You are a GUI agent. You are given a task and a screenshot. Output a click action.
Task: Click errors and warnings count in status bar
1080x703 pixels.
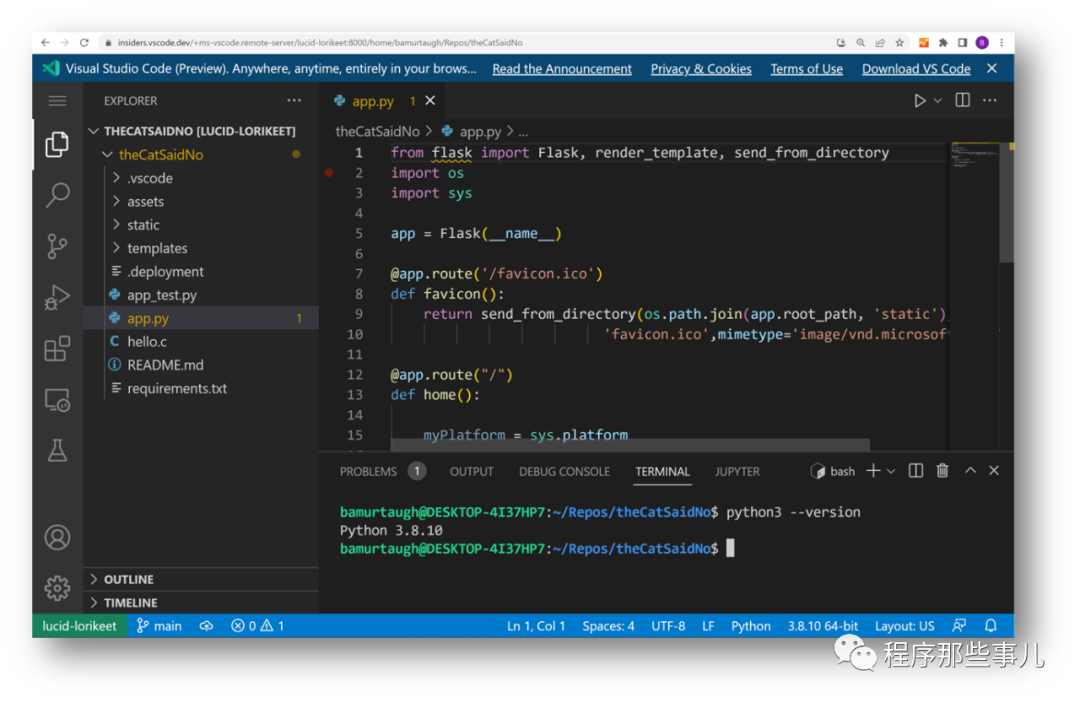pyautogui.click(x=258, y=626)
